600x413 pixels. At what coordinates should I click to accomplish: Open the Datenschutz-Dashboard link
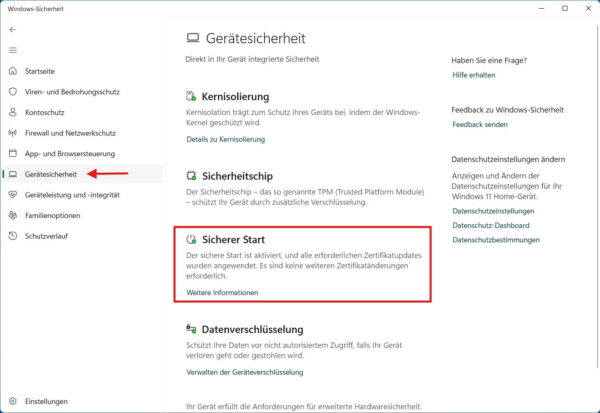[x=491, y=225]
